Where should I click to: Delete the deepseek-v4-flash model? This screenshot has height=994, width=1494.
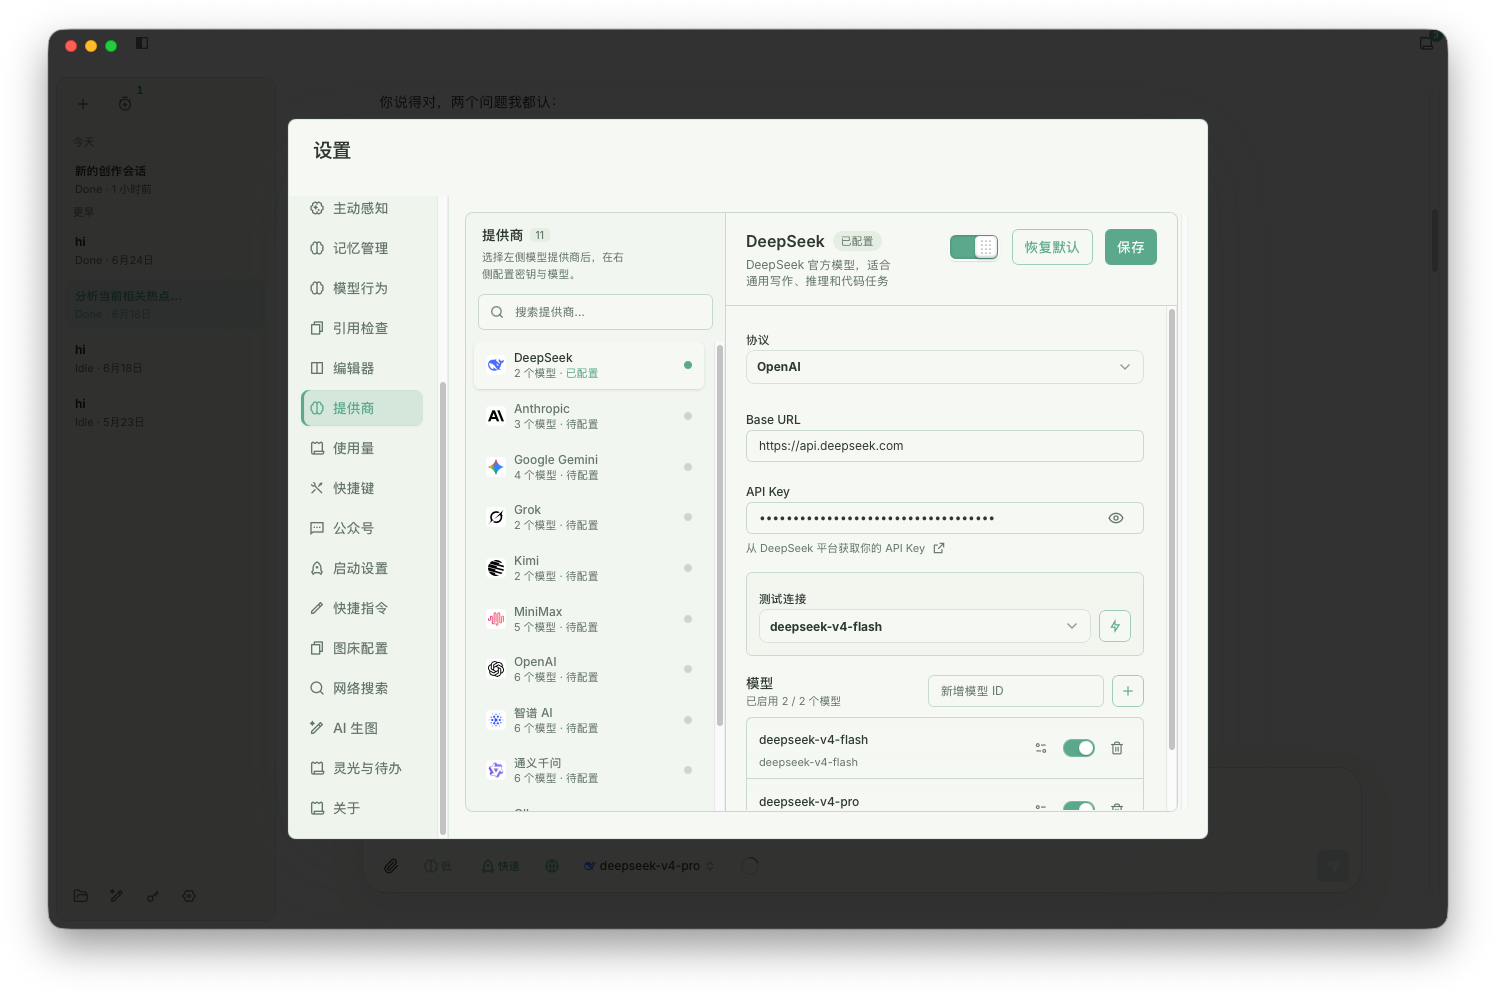(1117, 748)
